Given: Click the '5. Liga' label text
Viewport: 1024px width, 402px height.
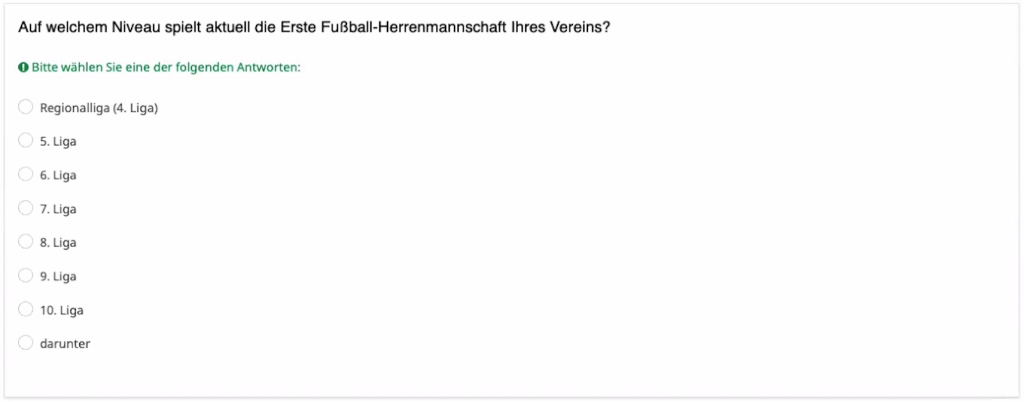Looking at the screenshot, I should [x=58, y=141].
